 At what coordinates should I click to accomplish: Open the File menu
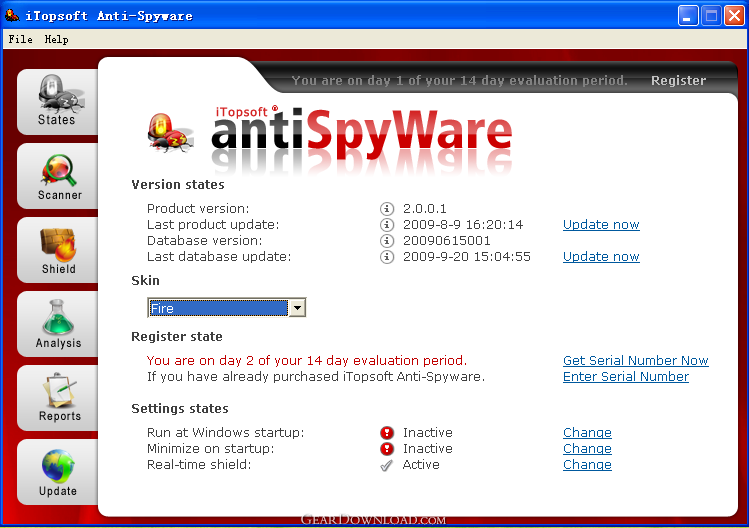pyautogui.click(x=21, y=39)
